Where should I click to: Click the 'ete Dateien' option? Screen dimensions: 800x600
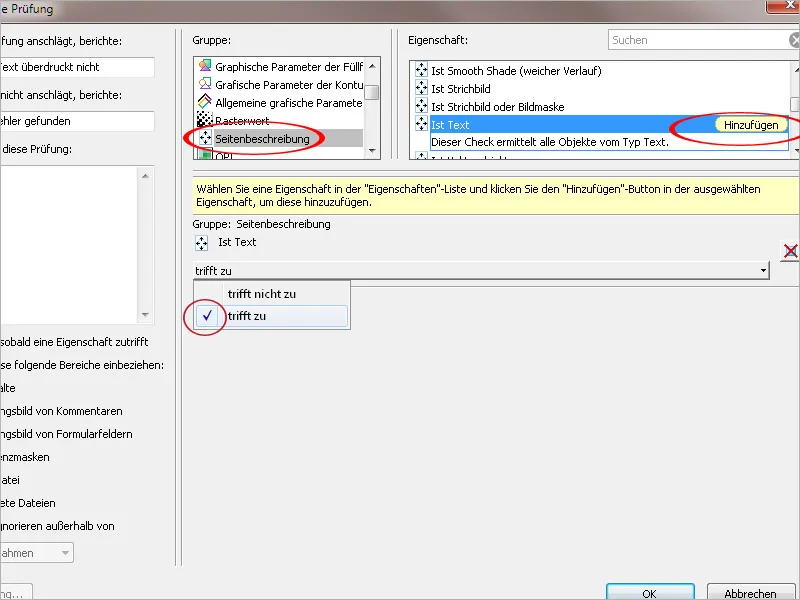tap(28, 503)
